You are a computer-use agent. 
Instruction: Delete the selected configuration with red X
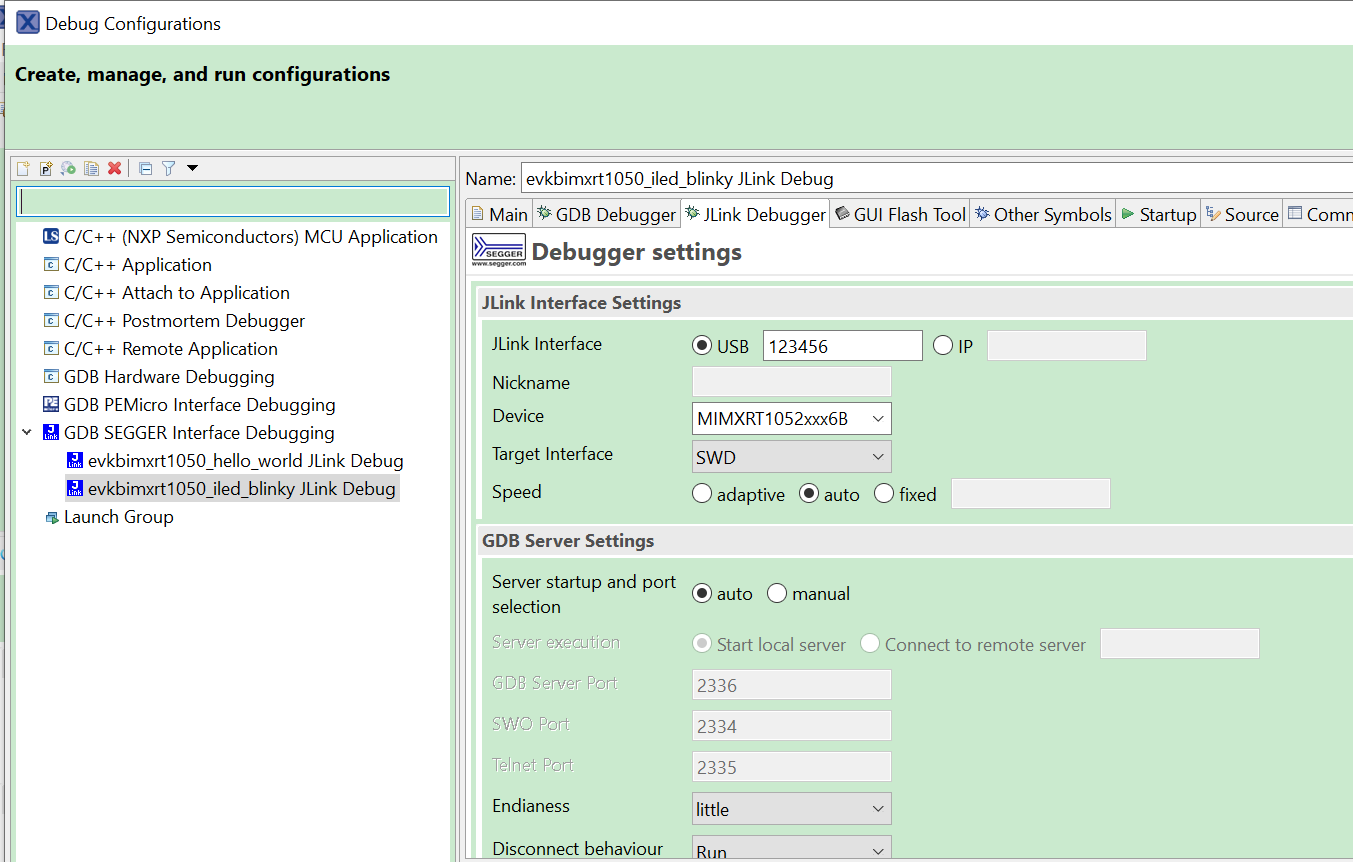[x=115, y=169]
